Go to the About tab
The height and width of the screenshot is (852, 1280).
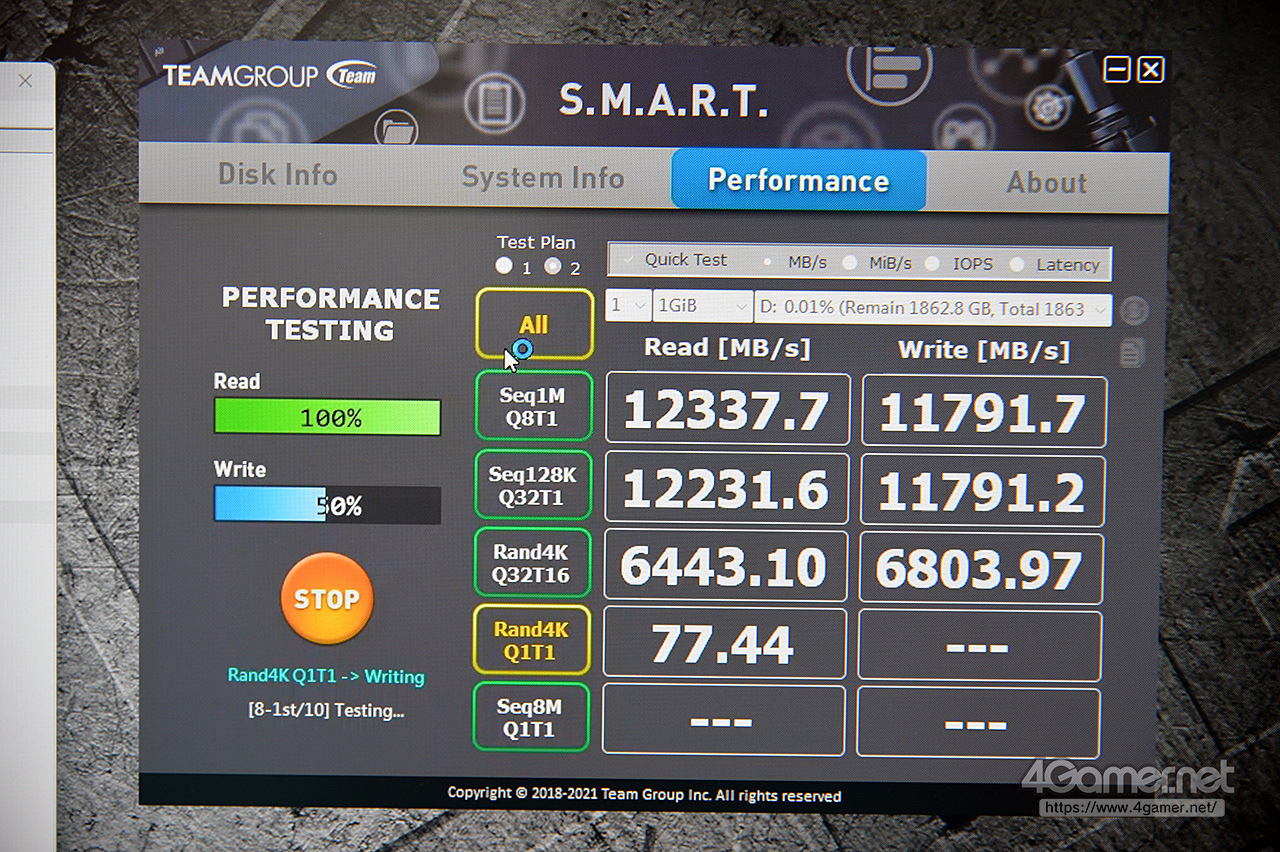tap(1047, 183)
